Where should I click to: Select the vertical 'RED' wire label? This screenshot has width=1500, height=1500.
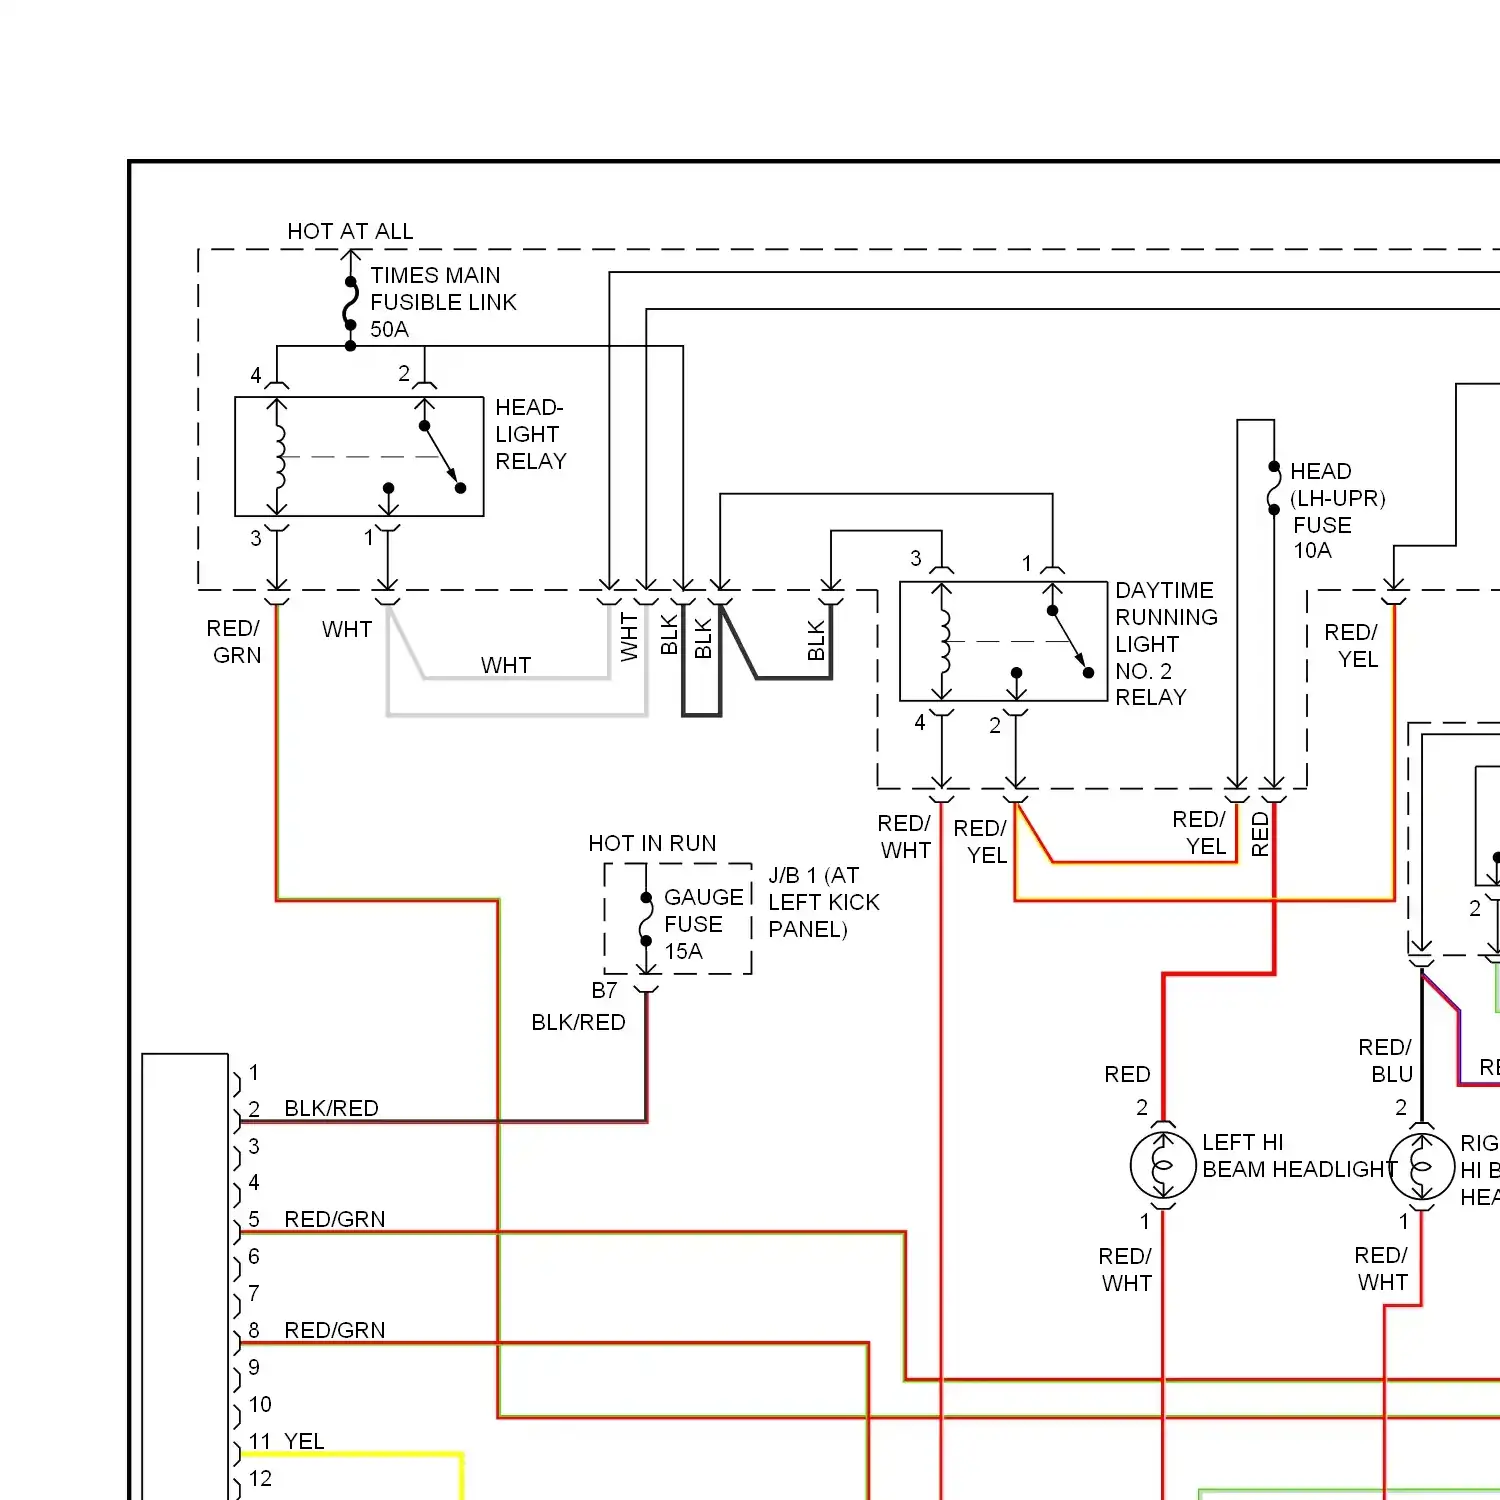1260,834
